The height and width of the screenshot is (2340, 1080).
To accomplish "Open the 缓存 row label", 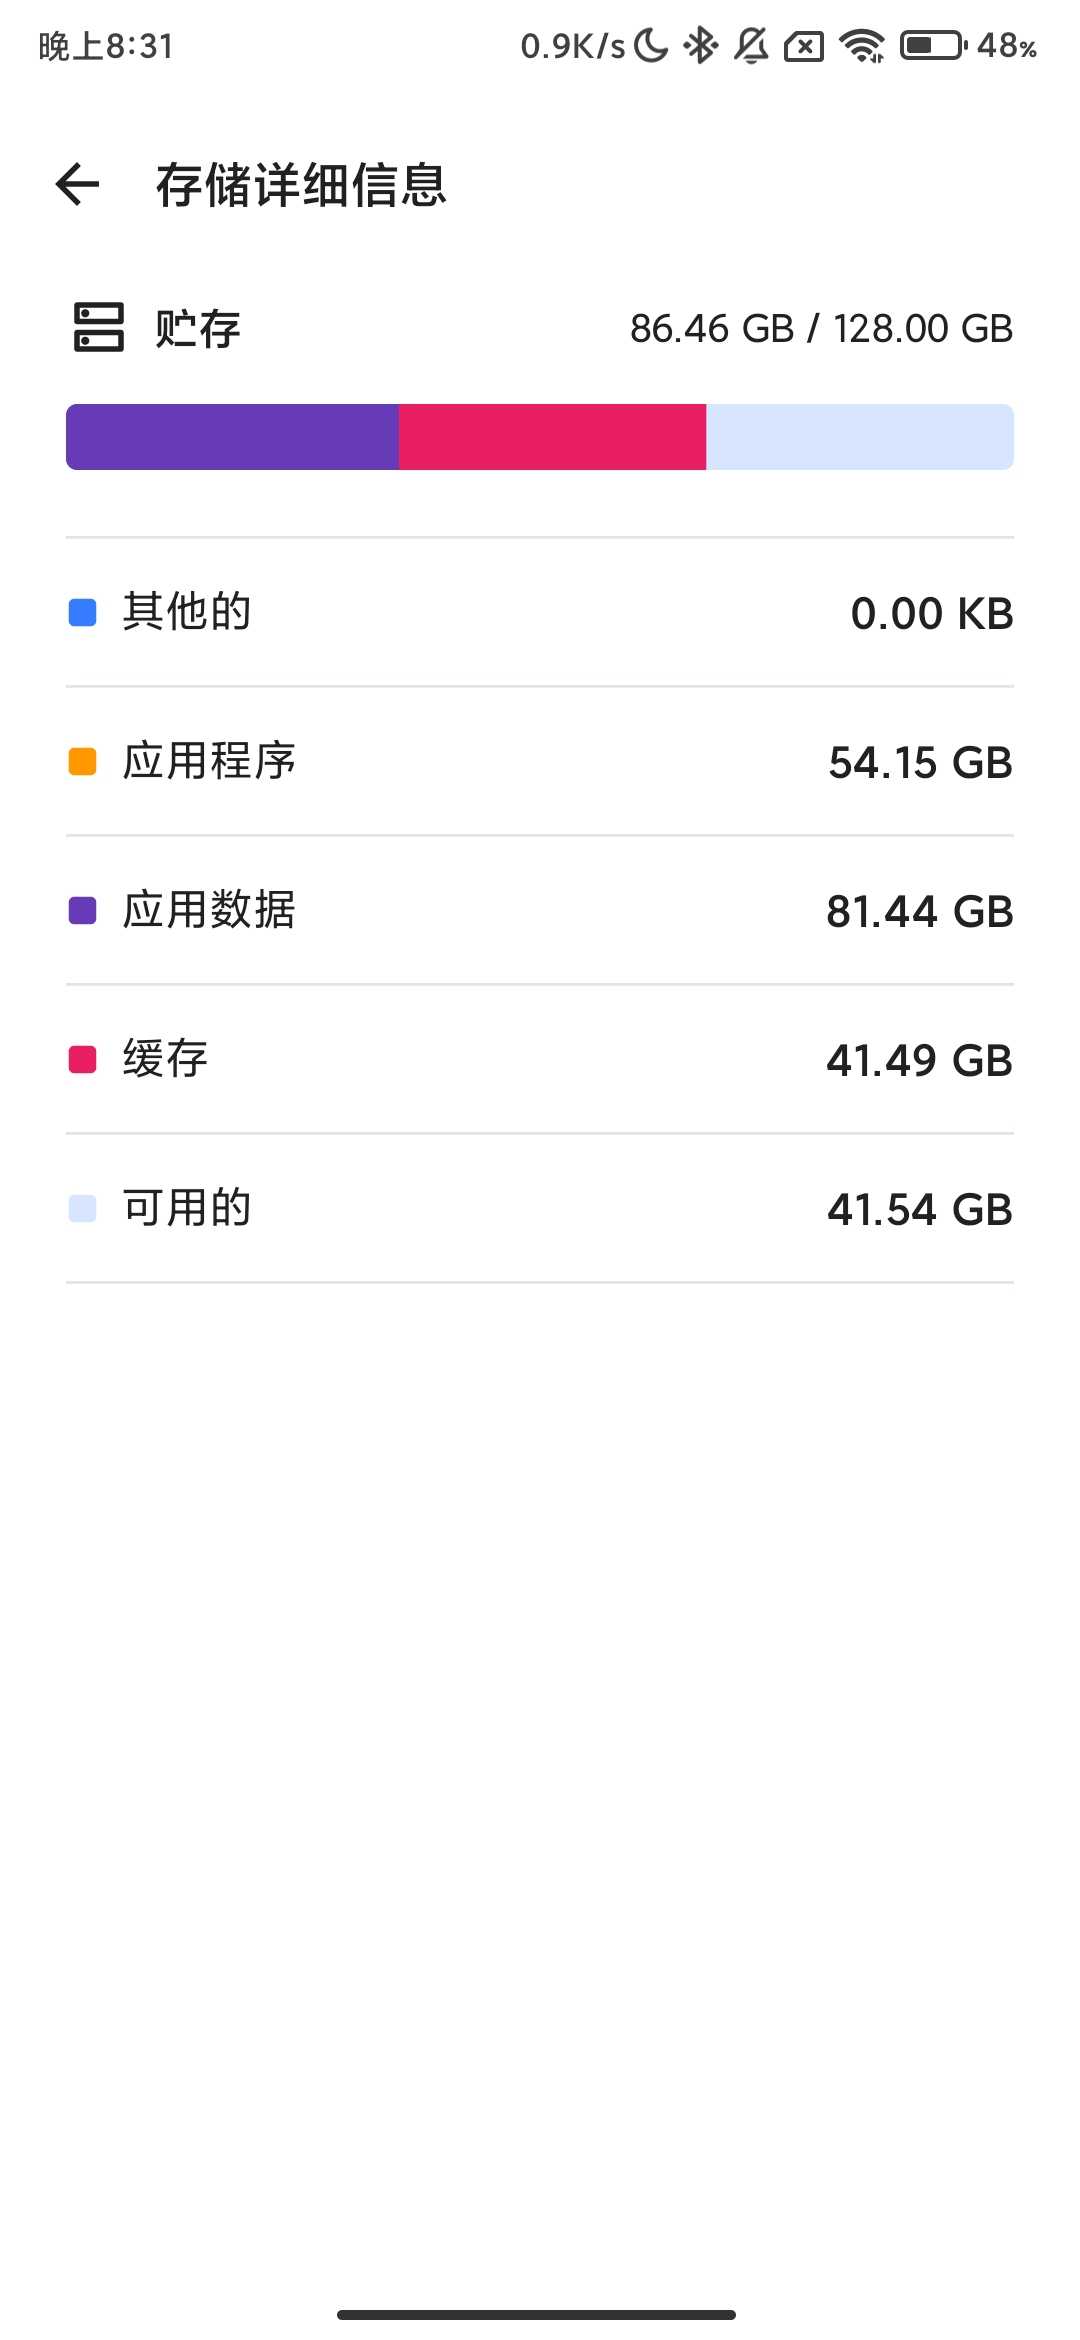I will point(165,1060).
